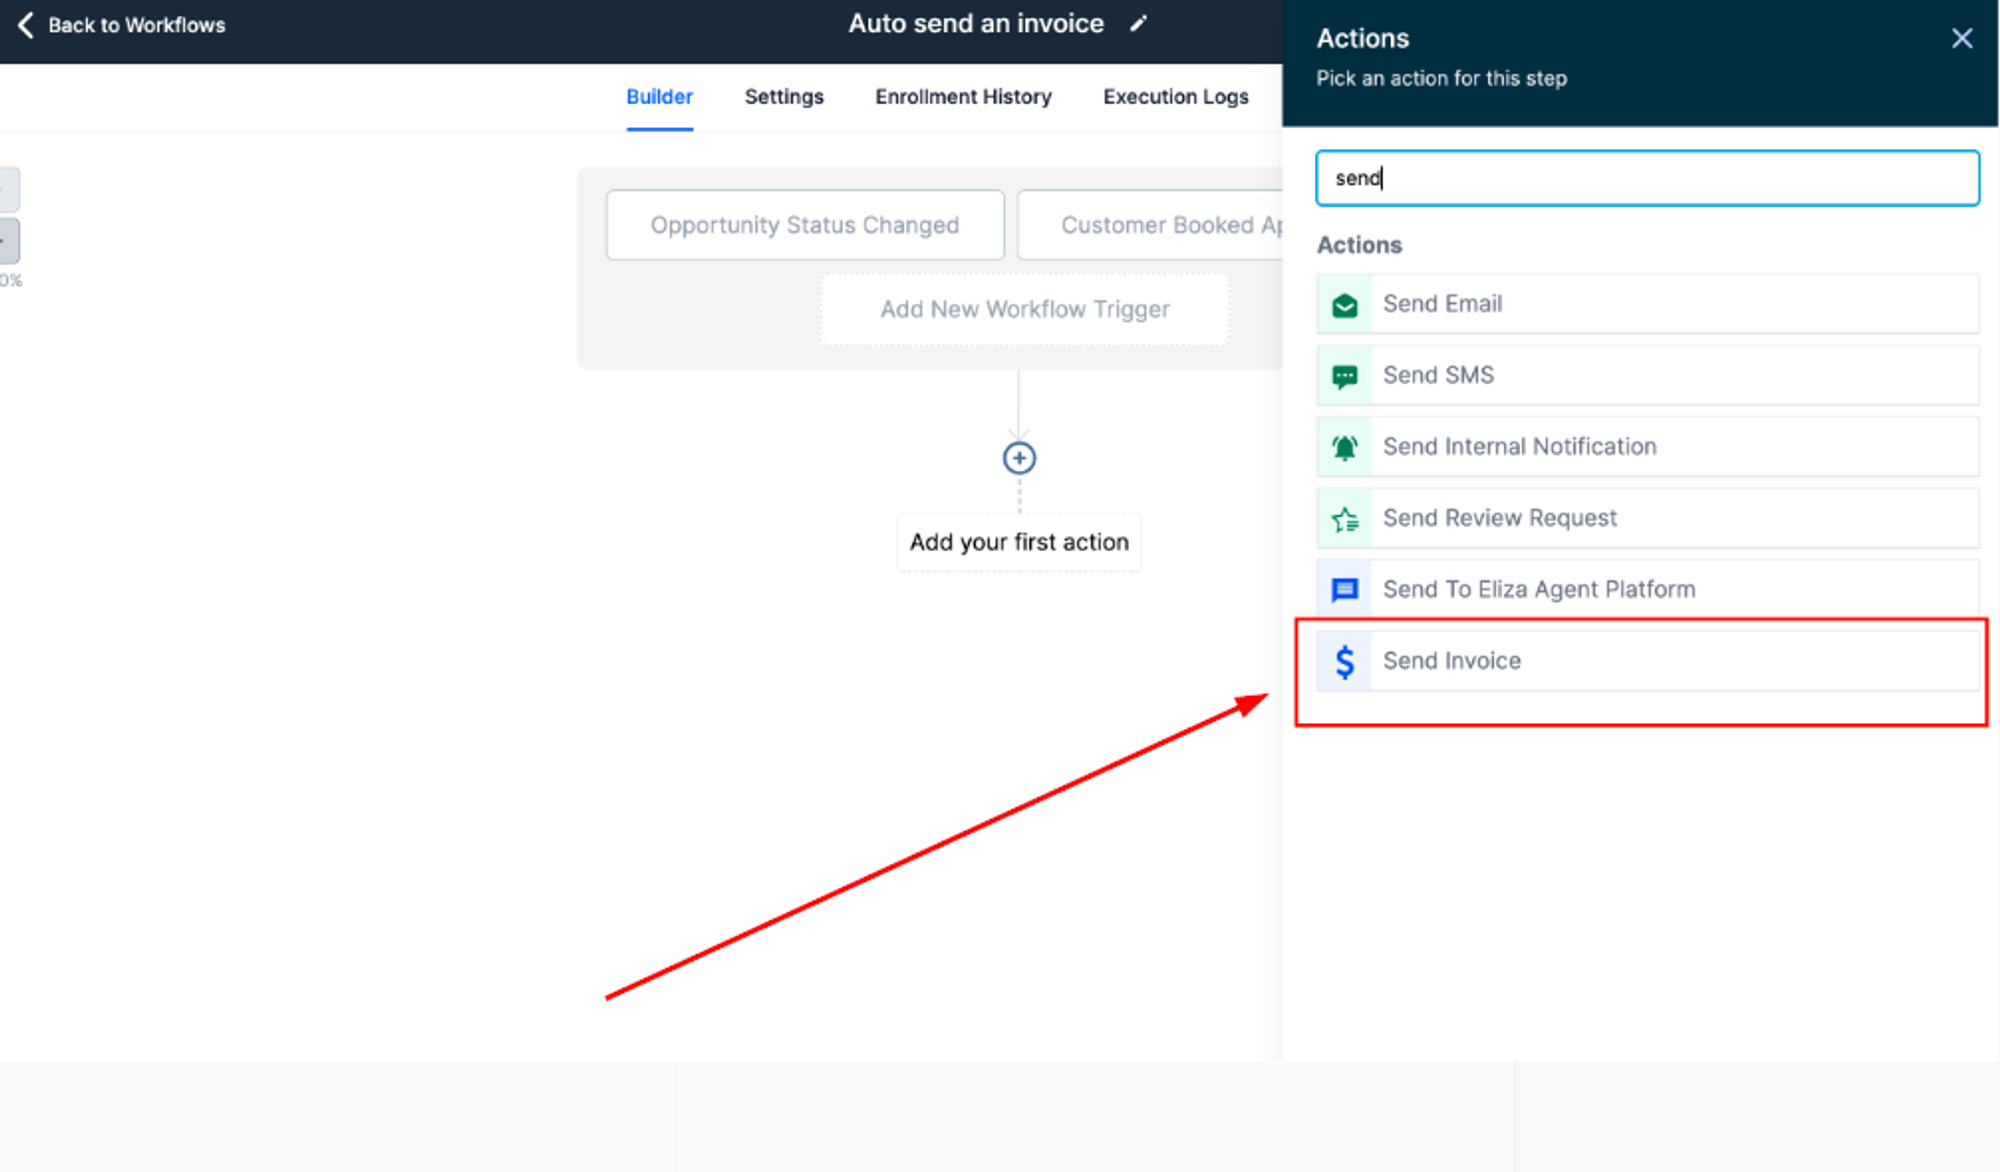
Task: Select the Opportunity Status Changed trigger
Action: pyautogui.click(x=805, y=225)
